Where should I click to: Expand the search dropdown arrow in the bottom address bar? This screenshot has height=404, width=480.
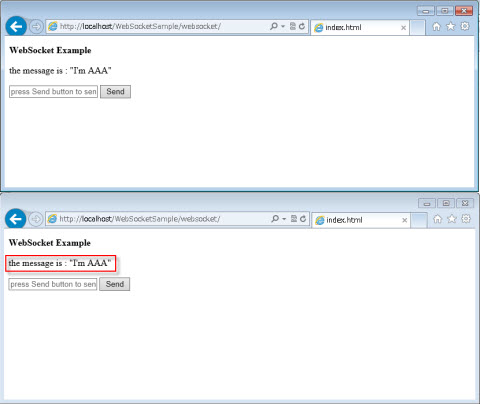coord(284,219)
